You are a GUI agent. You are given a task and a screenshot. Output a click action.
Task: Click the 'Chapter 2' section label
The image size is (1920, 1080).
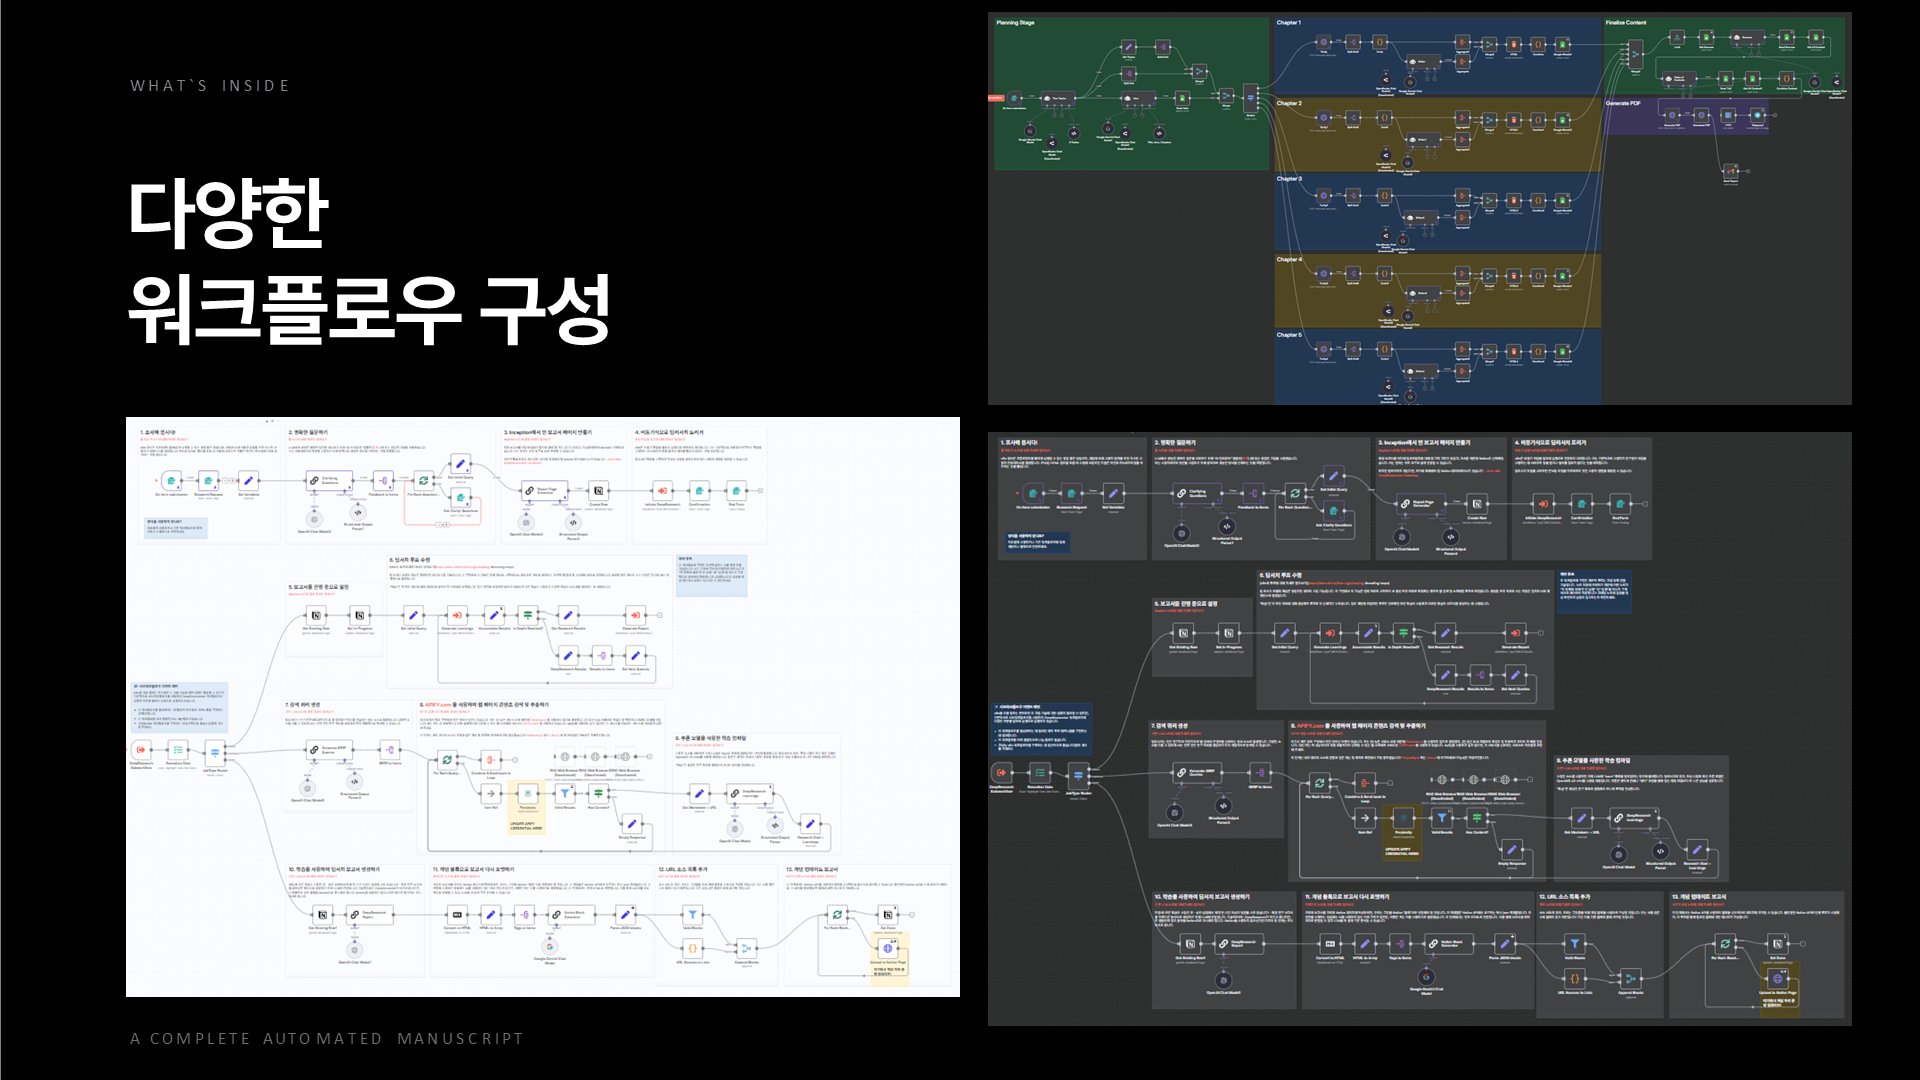pos(1289,103)
